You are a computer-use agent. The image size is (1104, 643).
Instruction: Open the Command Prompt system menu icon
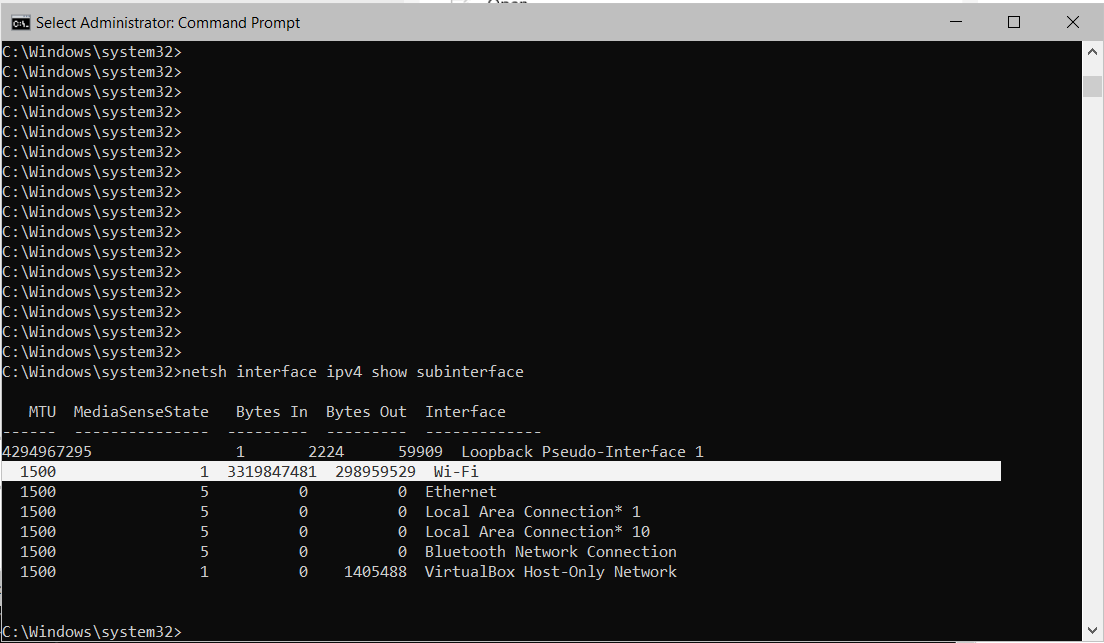tap(20, 23)
